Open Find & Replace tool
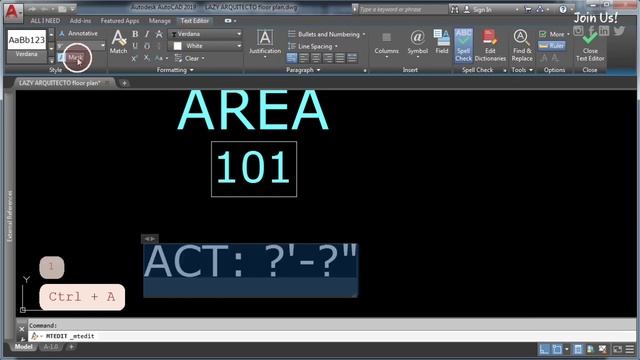Viewport: 640px width, 360px height. tap(522, 45)
